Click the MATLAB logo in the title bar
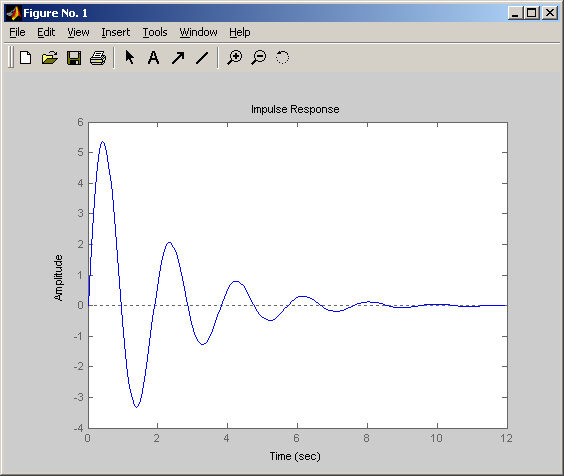Screen dimensions: 564x476 coord(14,13)
